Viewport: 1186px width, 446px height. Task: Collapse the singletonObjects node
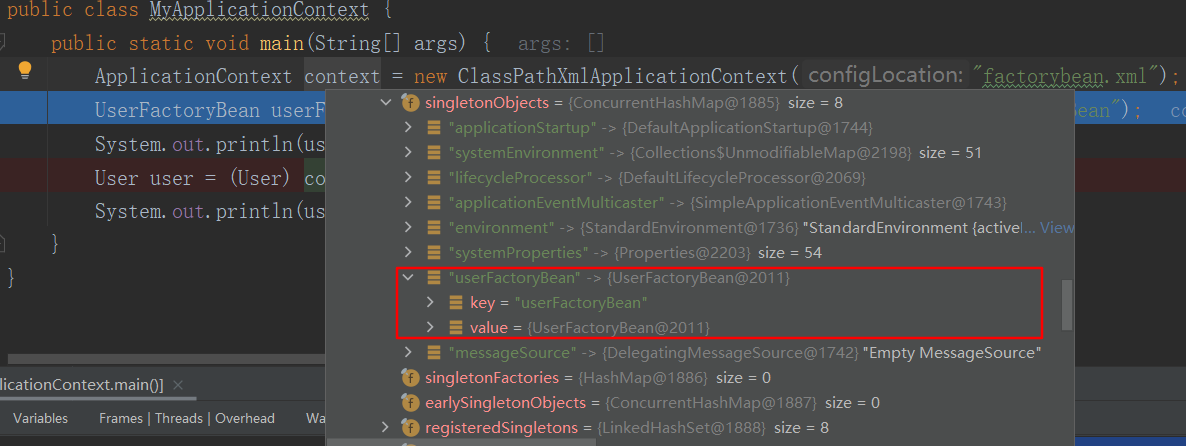pos(386,102)
